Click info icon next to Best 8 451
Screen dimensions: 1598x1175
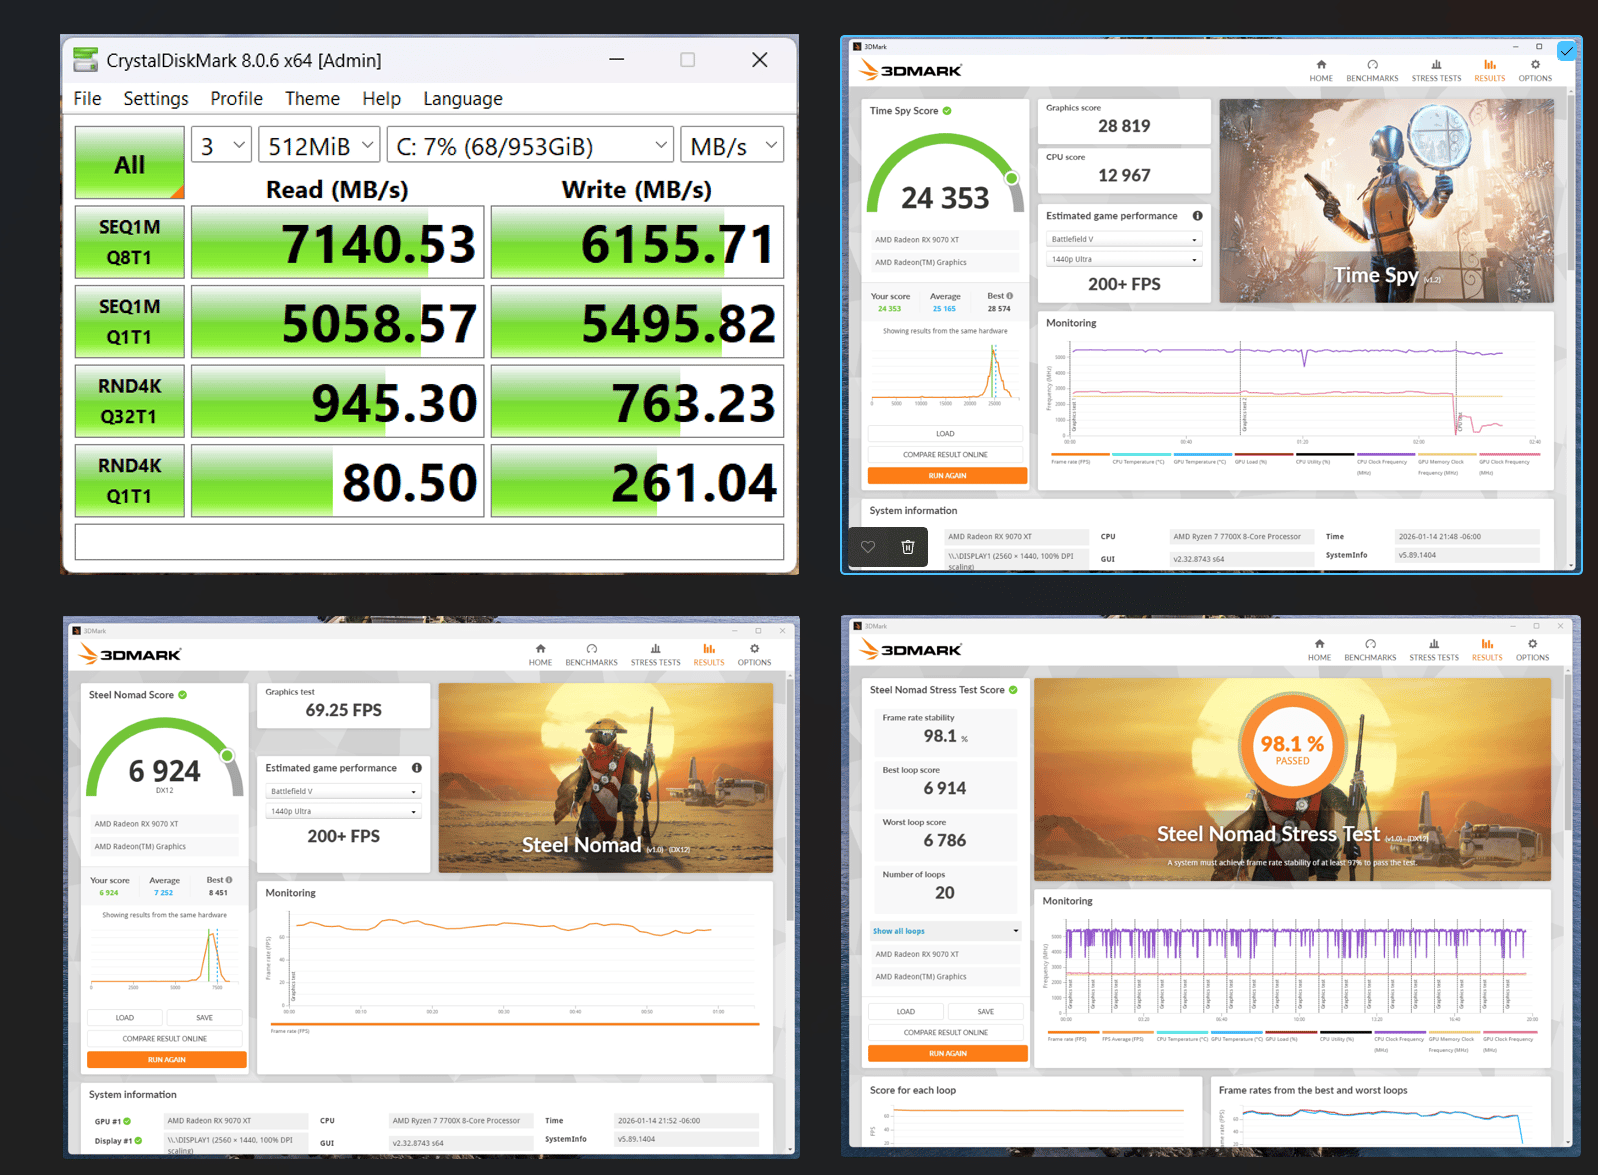229,880
